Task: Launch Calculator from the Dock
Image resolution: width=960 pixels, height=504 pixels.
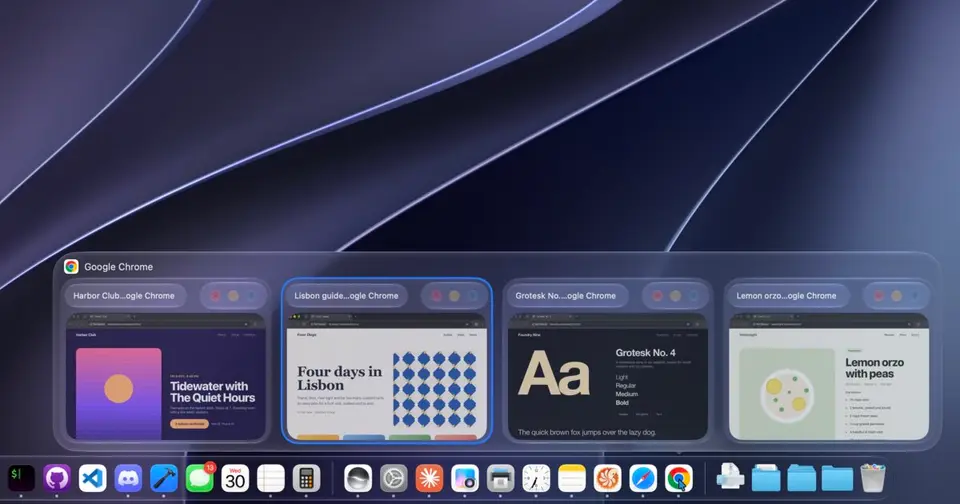Action: tap(306, 478)
